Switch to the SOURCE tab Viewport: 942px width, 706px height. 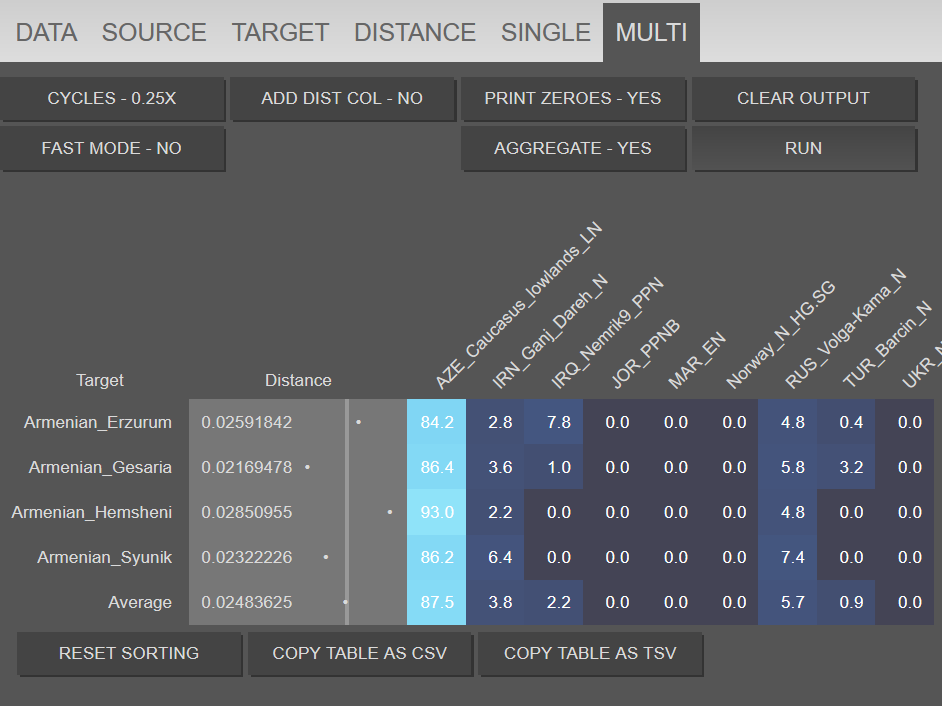click(154, 32)
